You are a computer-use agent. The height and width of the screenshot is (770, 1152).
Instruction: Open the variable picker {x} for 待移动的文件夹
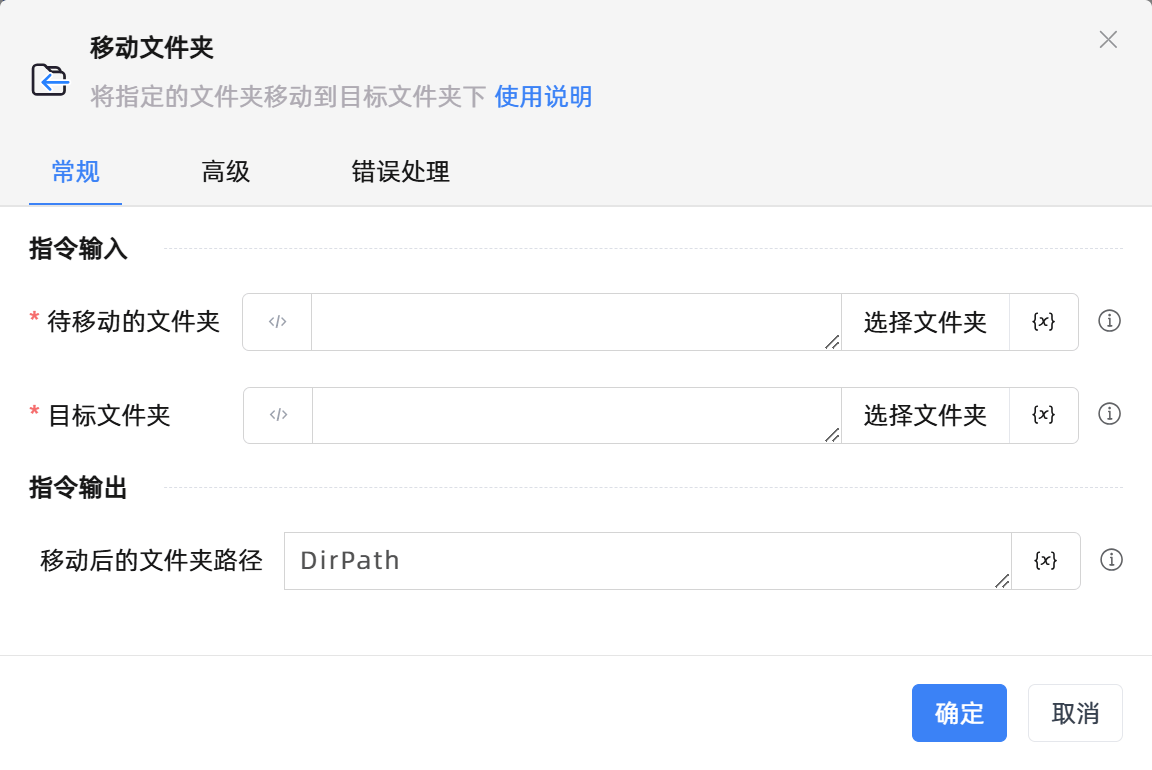point(1043,321)
